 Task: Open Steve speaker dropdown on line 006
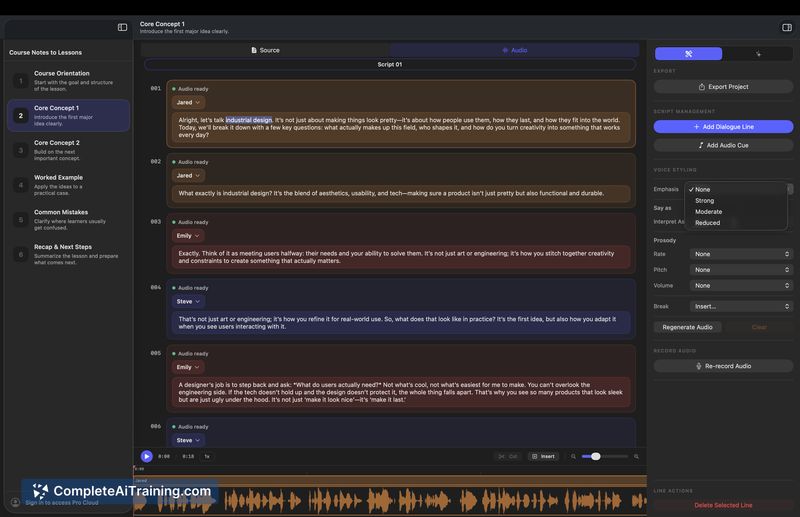click(x=188, y=440)
